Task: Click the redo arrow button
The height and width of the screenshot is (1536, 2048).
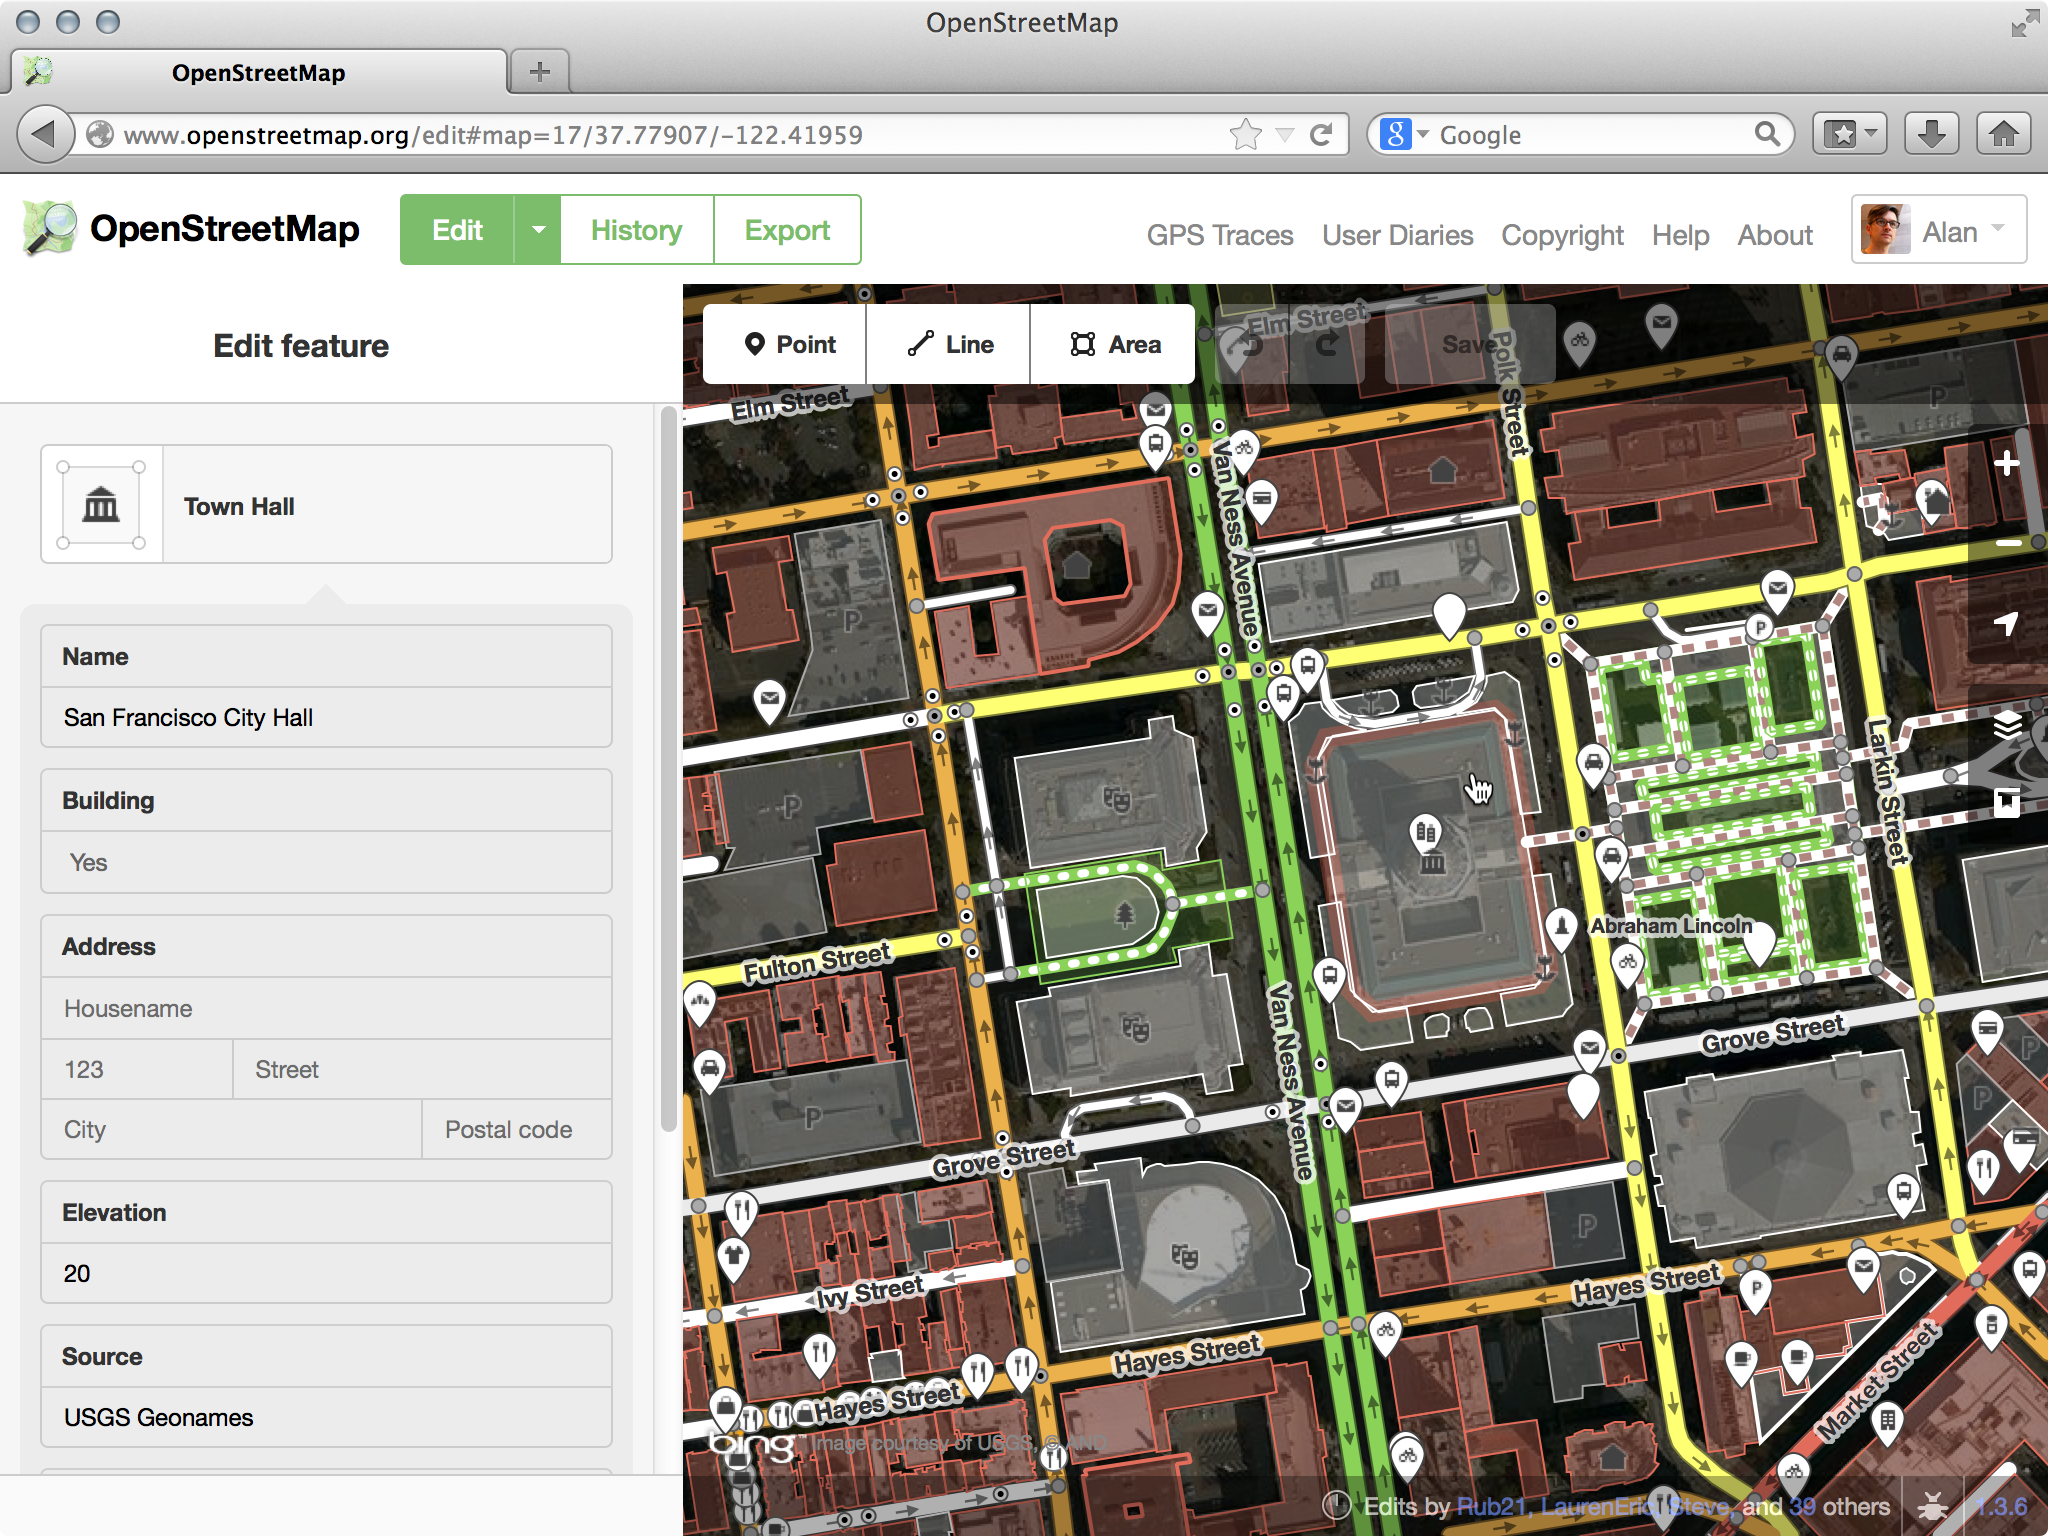Action: coord(1327,345)
